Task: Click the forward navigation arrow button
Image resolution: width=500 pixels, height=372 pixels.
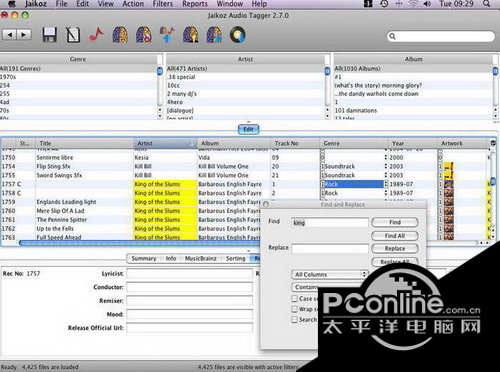Action: [x=24, y=34]
